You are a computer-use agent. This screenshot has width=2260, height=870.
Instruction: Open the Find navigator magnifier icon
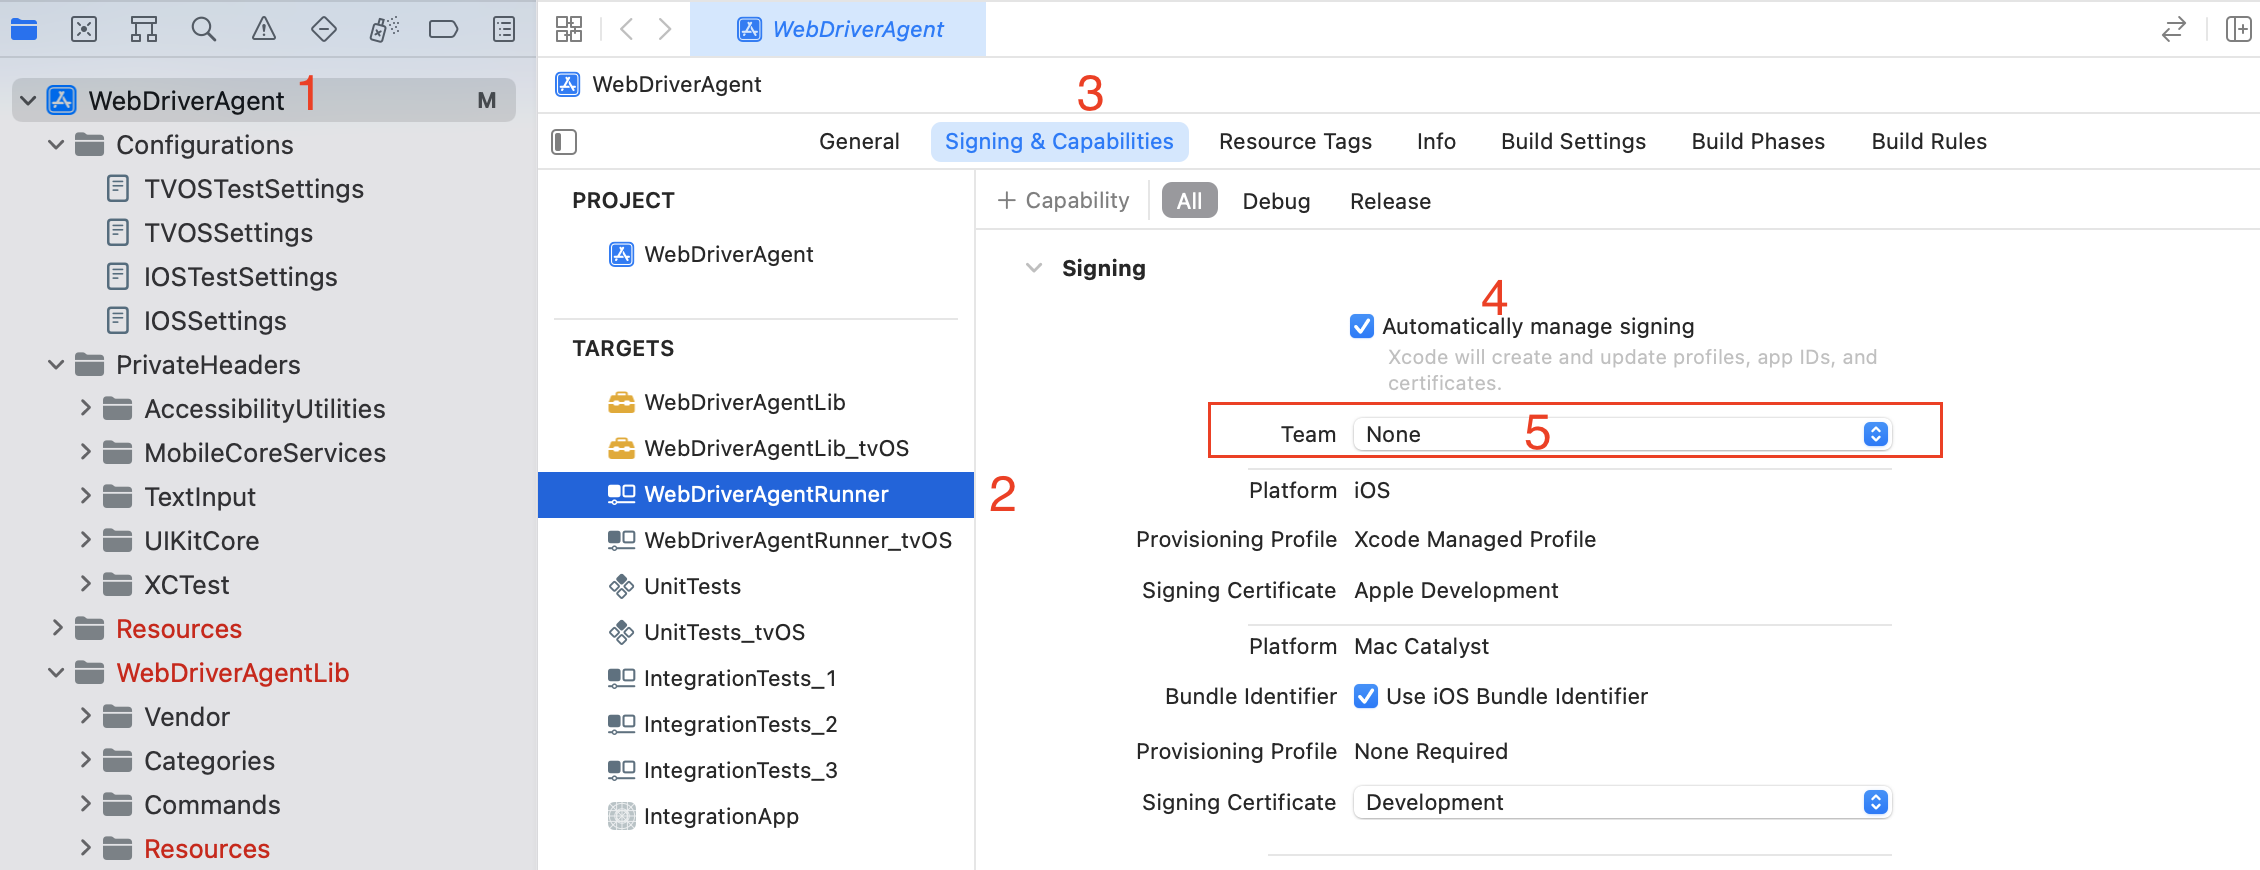coord(204,29)
